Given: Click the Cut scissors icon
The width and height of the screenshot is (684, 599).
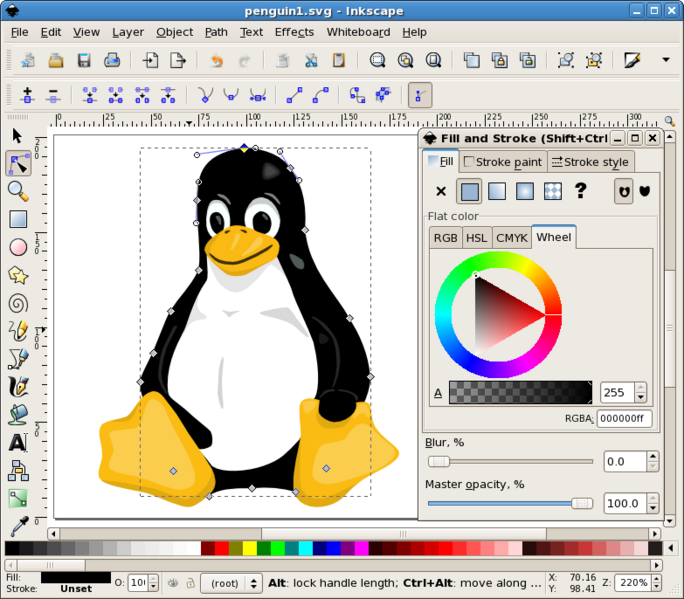Looking at the screenshot, I should point(311,60).
